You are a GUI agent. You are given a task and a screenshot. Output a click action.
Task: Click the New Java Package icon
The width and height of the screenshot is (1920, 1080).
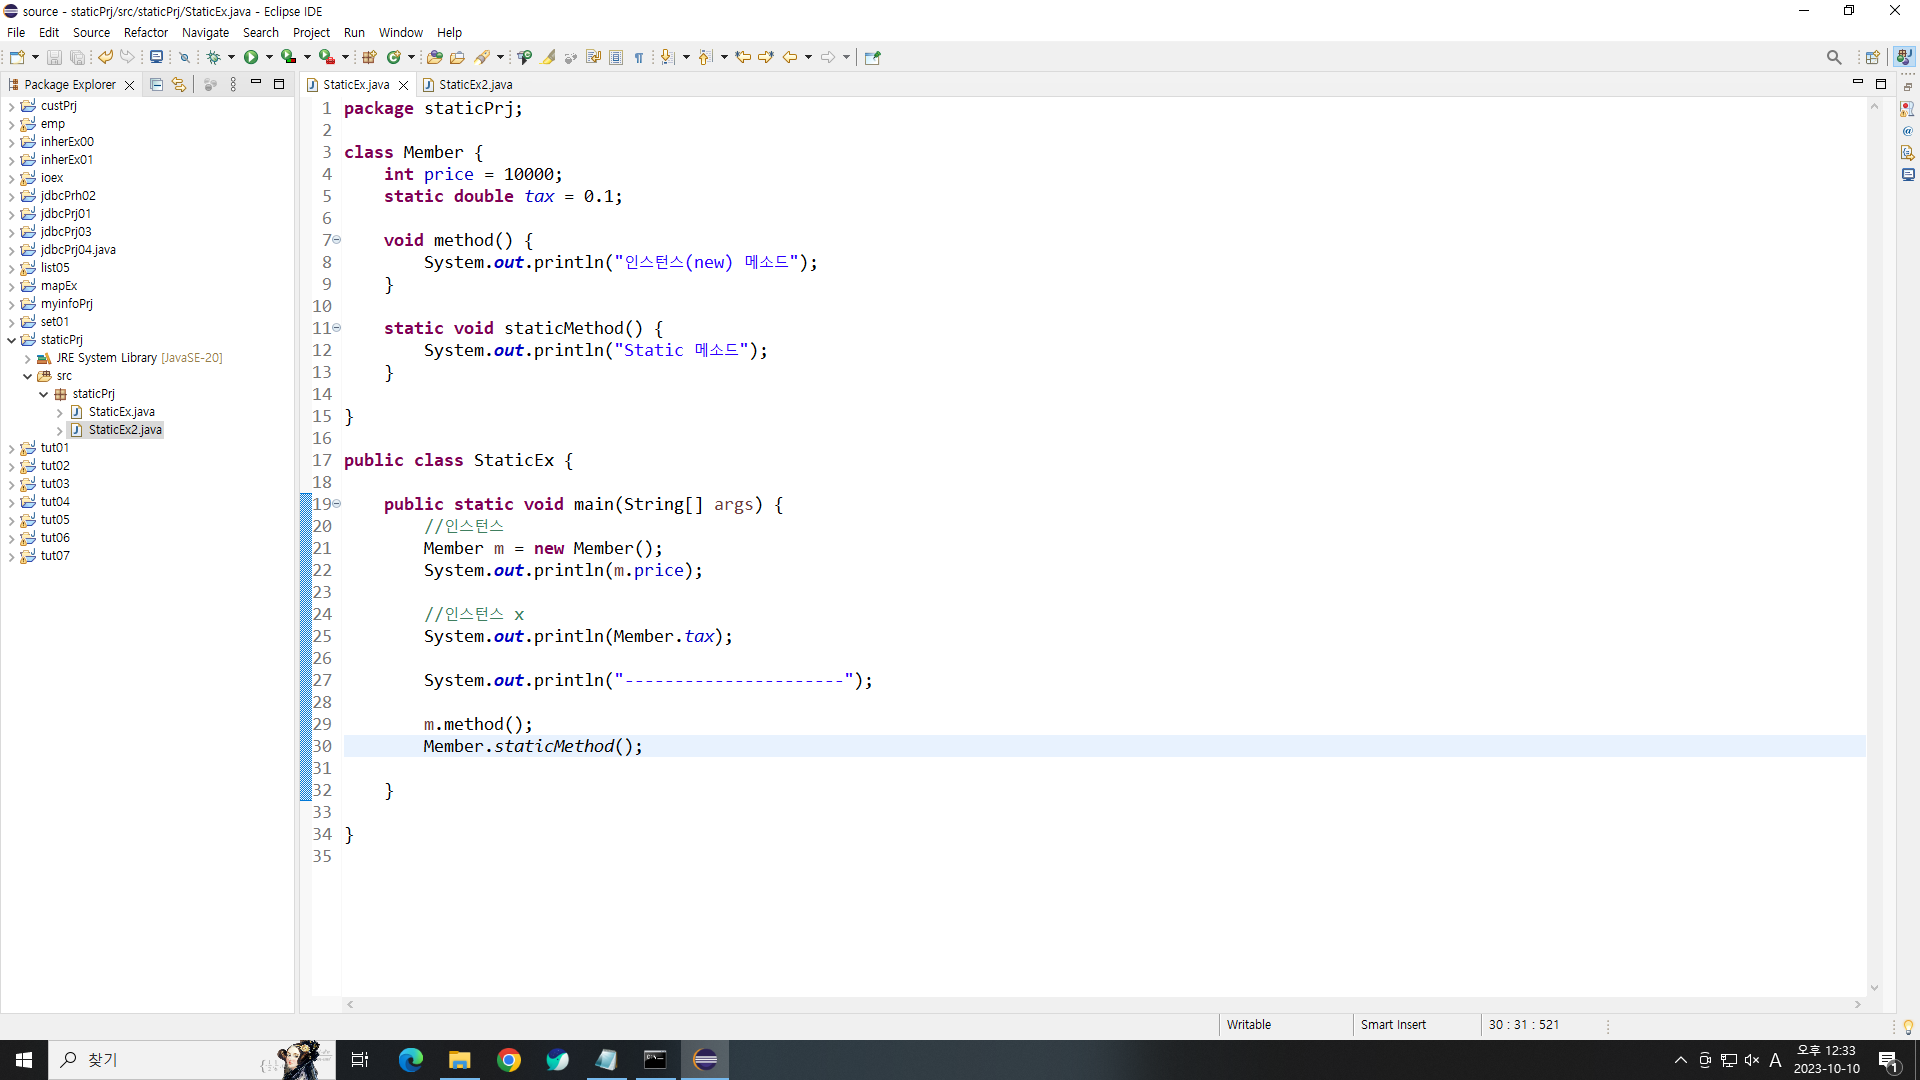pos(369,57)
